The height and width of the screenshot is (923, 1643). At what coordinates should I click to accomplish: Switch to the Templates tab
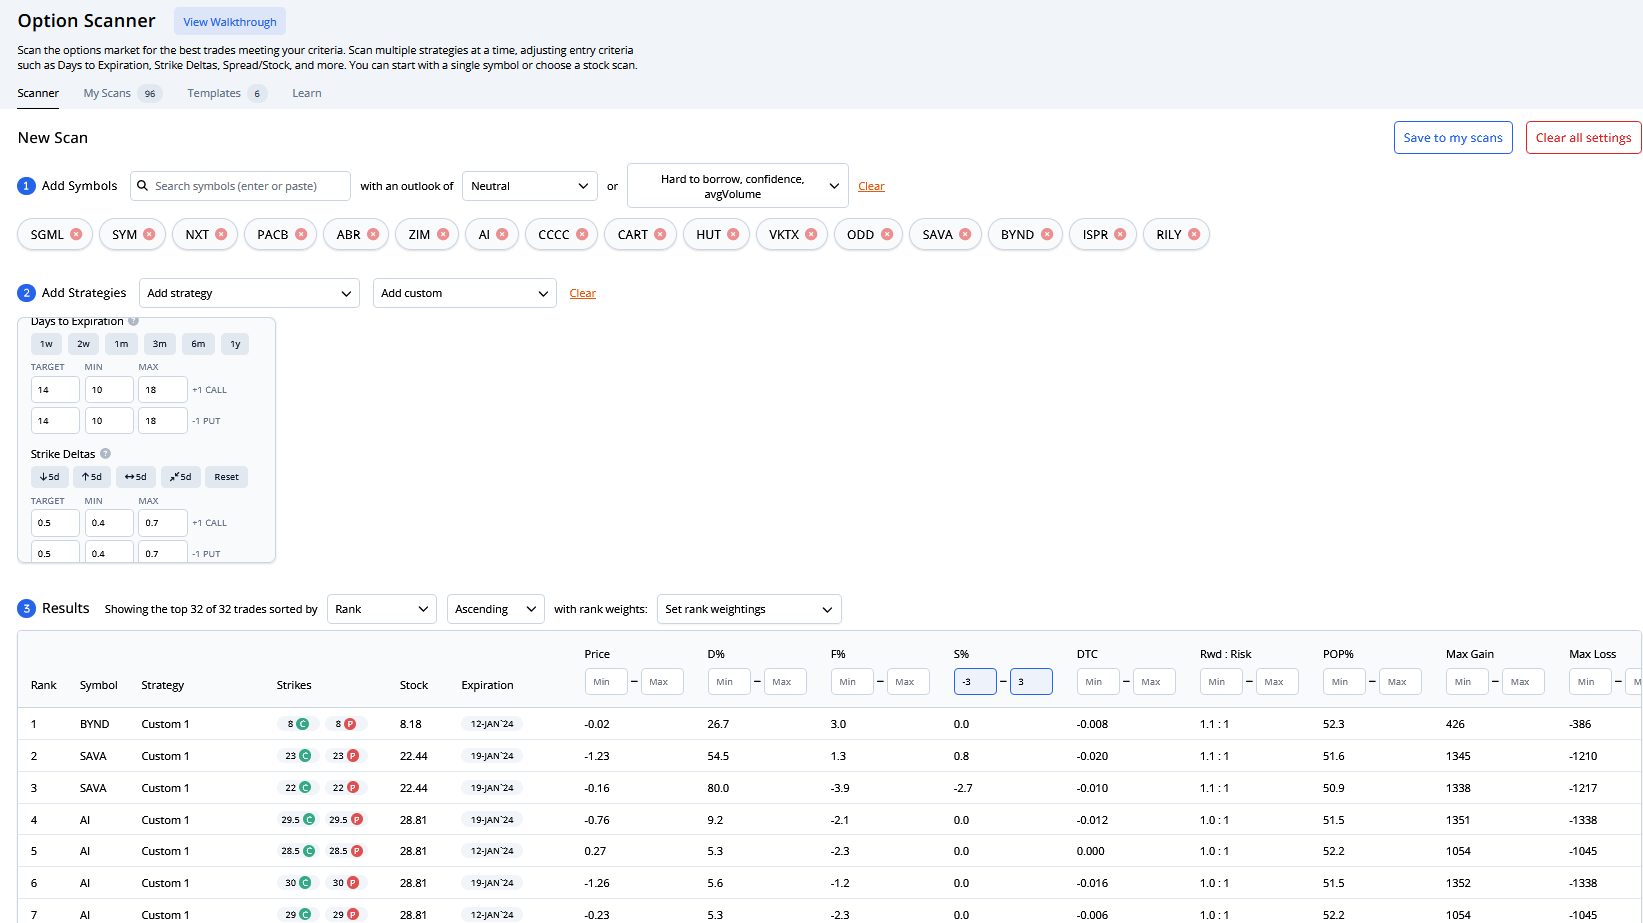tap(227, 93)
